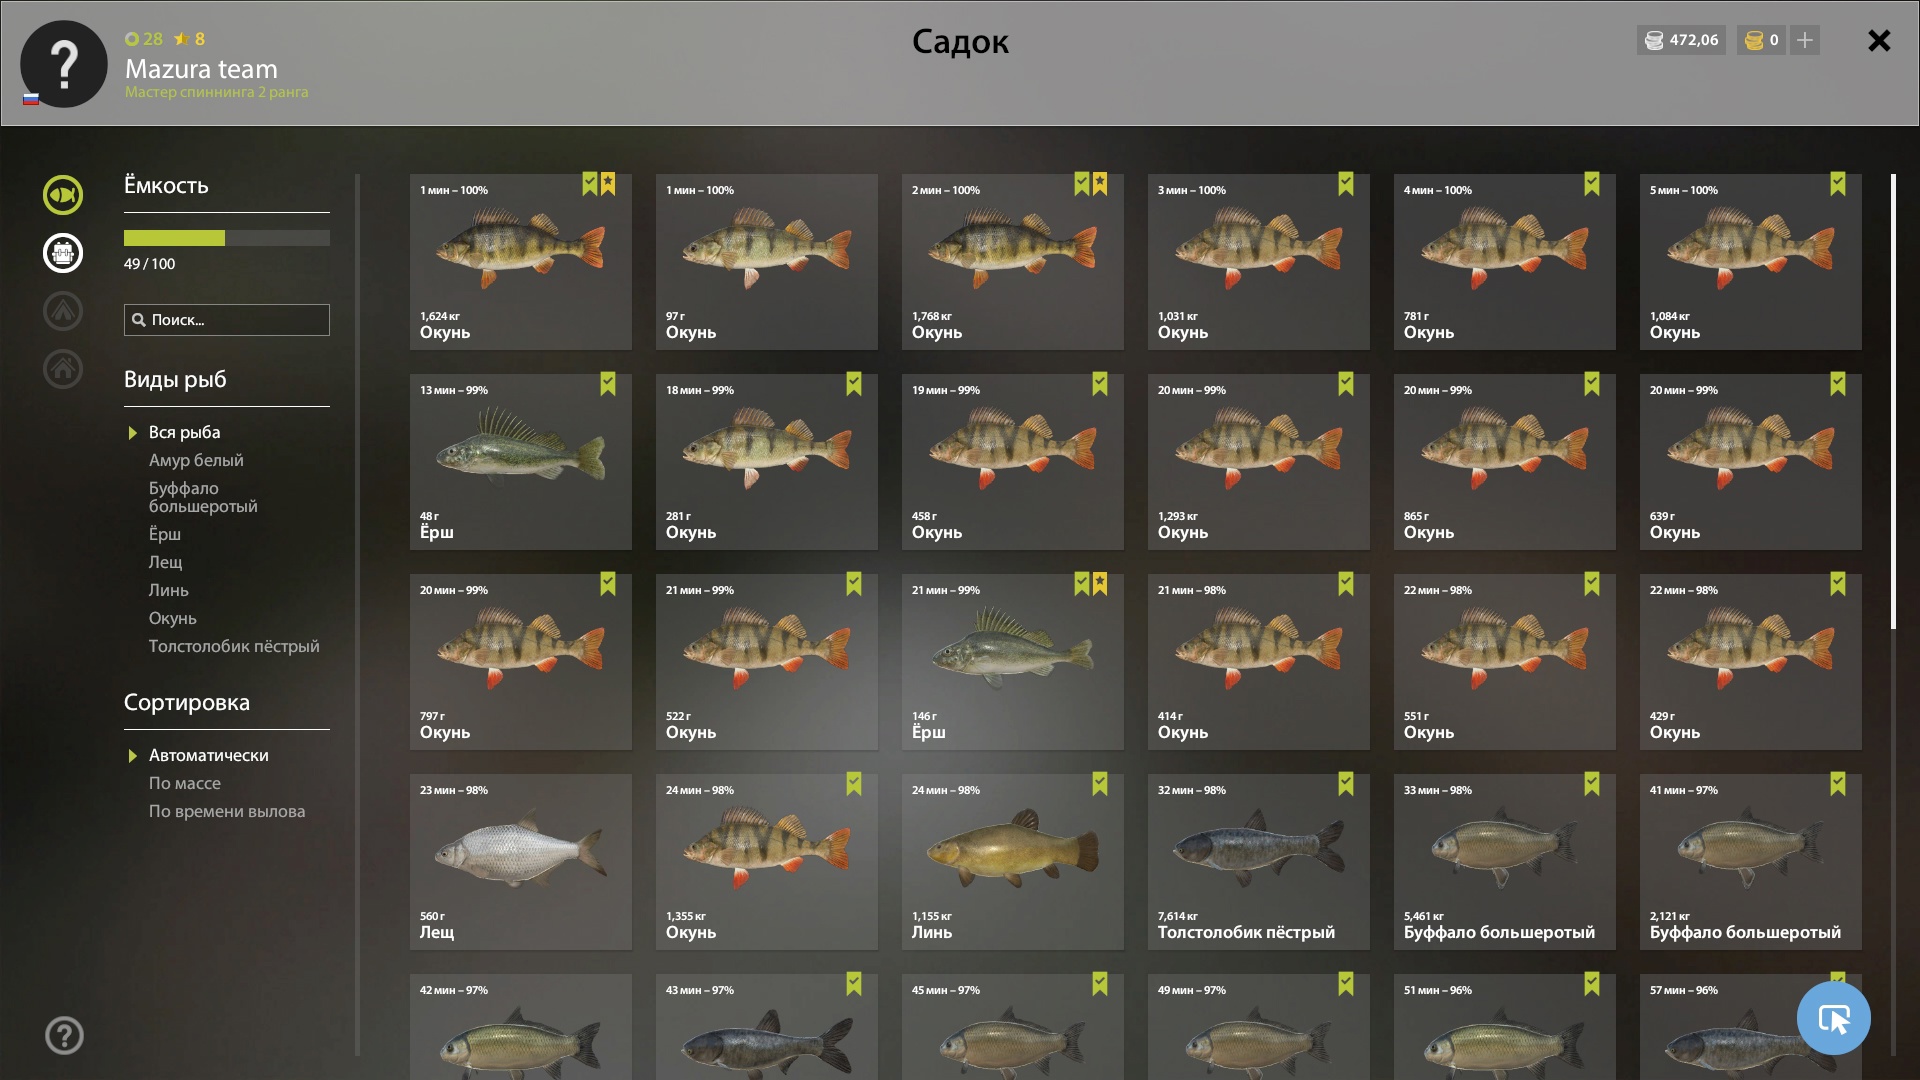Filter by Толстолобик пёстрый species
The width and height of the screenshot is (1920, 1080).
tap(234, 646)
